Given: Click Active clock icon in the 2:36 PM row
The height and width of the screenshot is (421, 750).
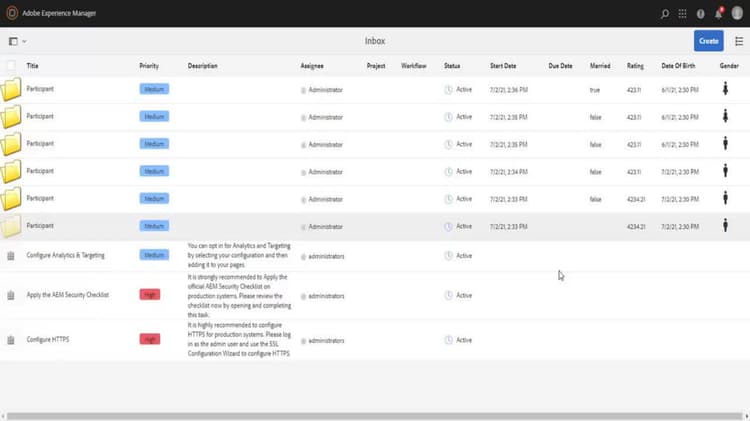Looking at the screenshot, I should click(448, 89).
